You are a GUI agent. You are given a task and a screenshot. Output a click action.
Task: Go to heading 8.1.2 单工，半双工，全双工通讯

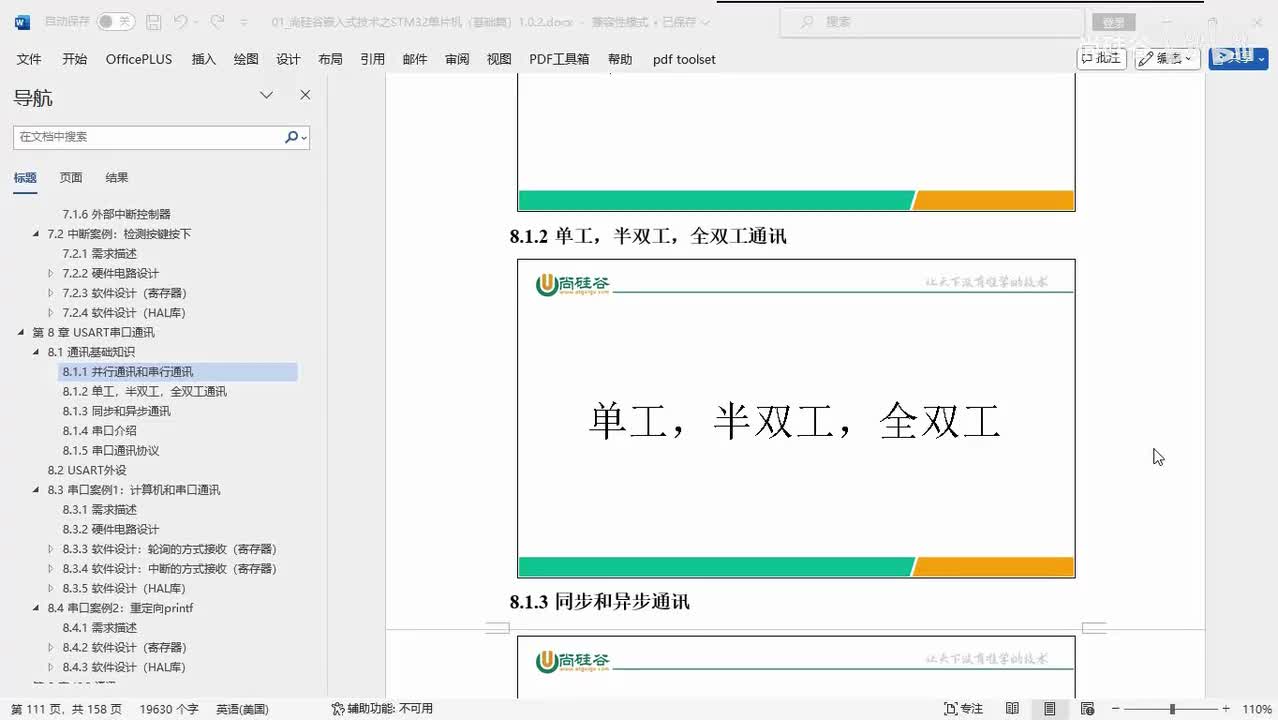144,391
